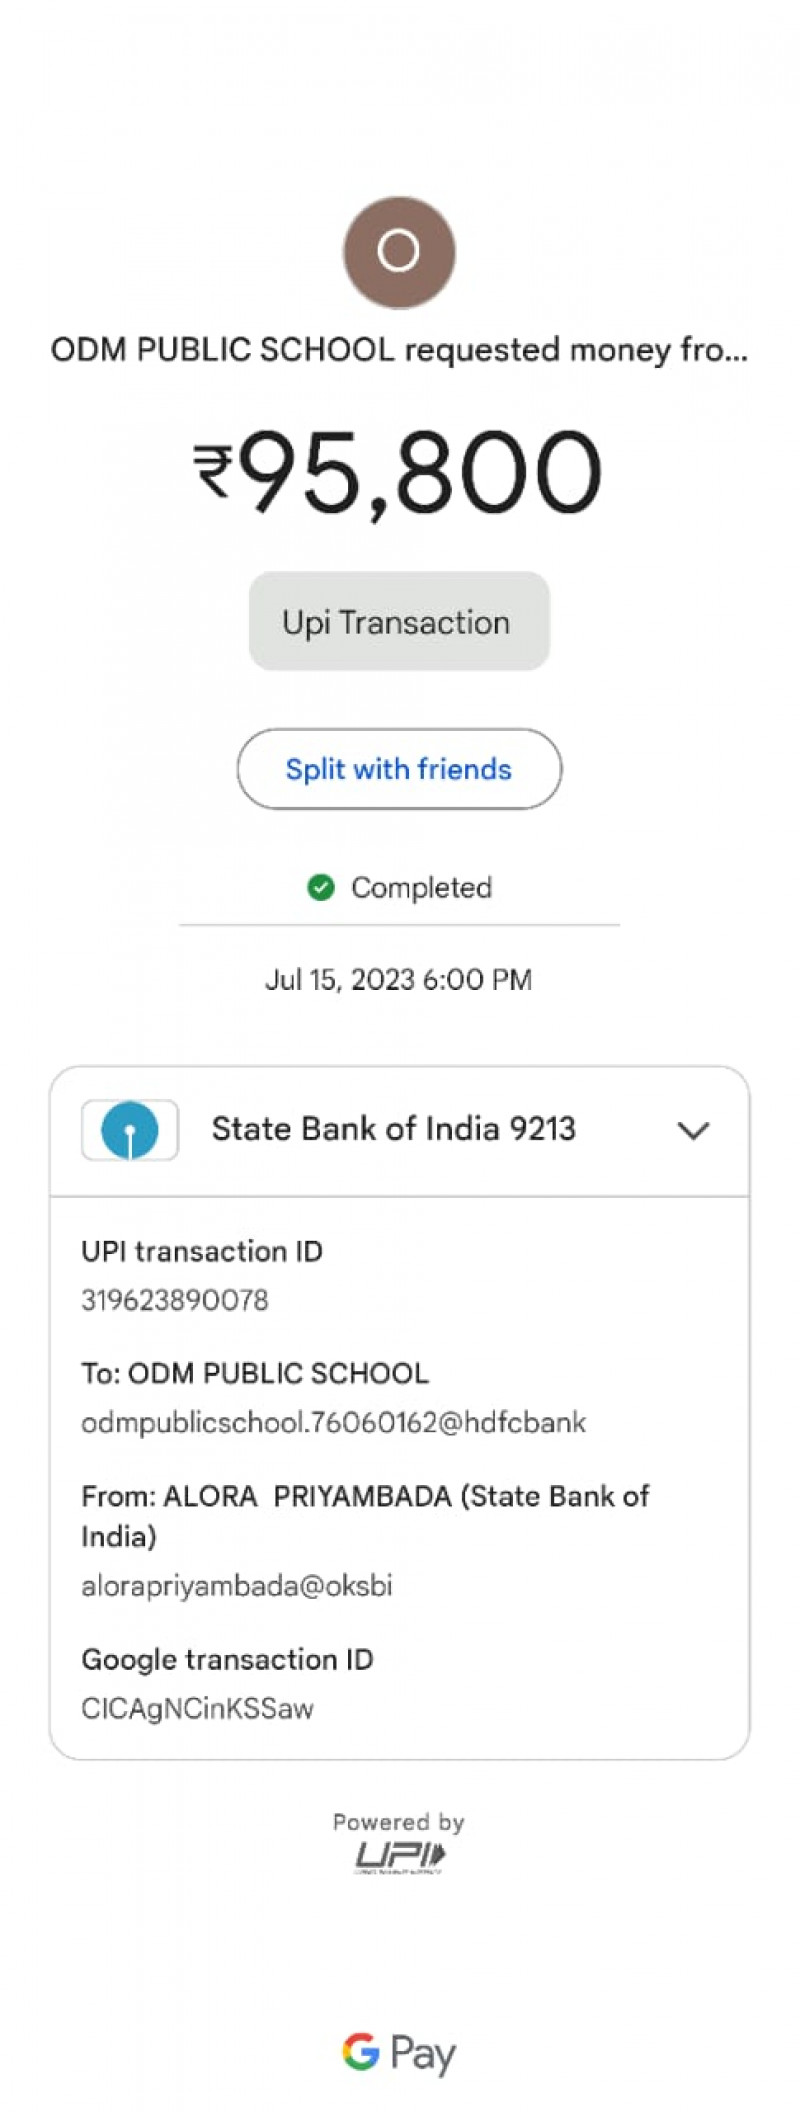Tap the odmpublicschool.76060162@hdfcbank UPI address
Image resolution: width=800 pixels, height=2112 pixels.
[333, 1422]
